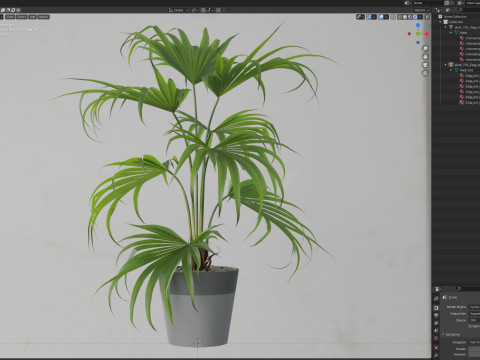The image size is (480, 360).
Task: Open the snapping options dropdown
Action: click(x=209, y=10)
